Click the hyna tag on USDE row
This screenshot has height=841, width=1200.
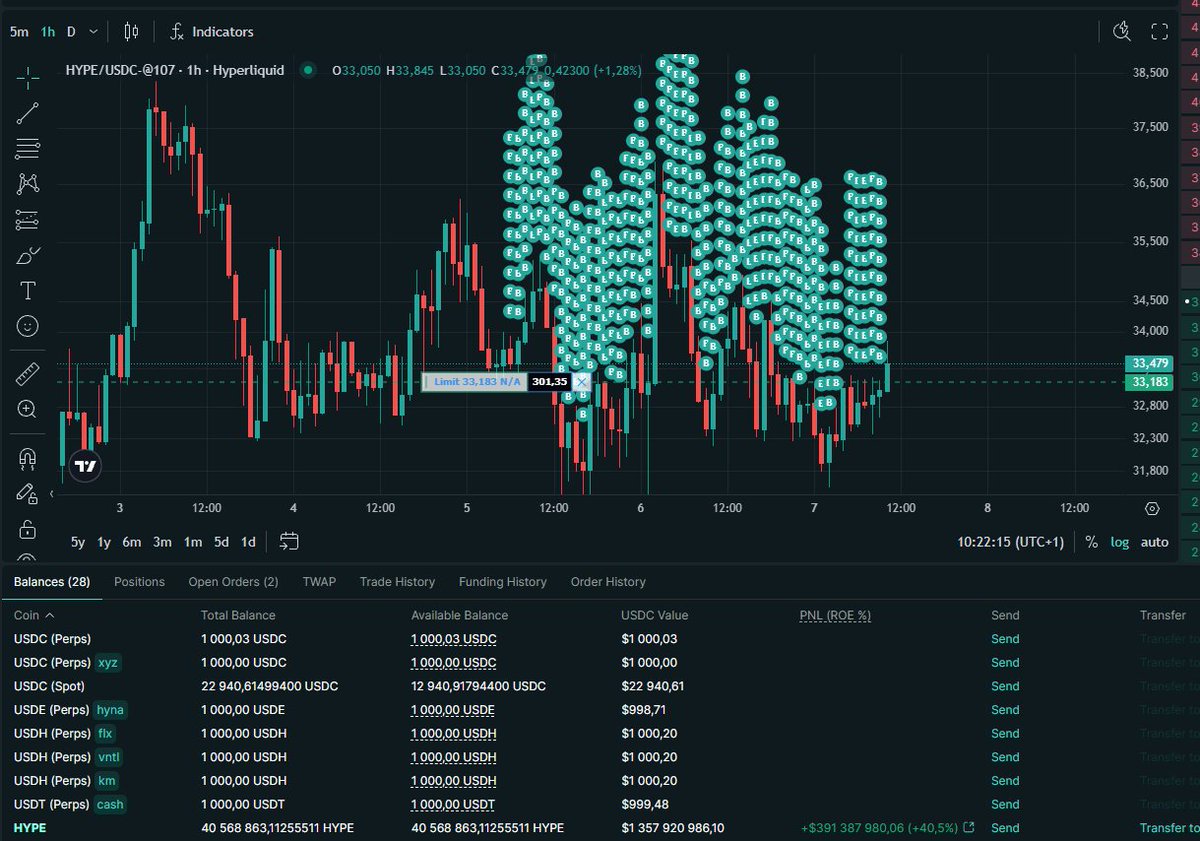click(110, 710)
